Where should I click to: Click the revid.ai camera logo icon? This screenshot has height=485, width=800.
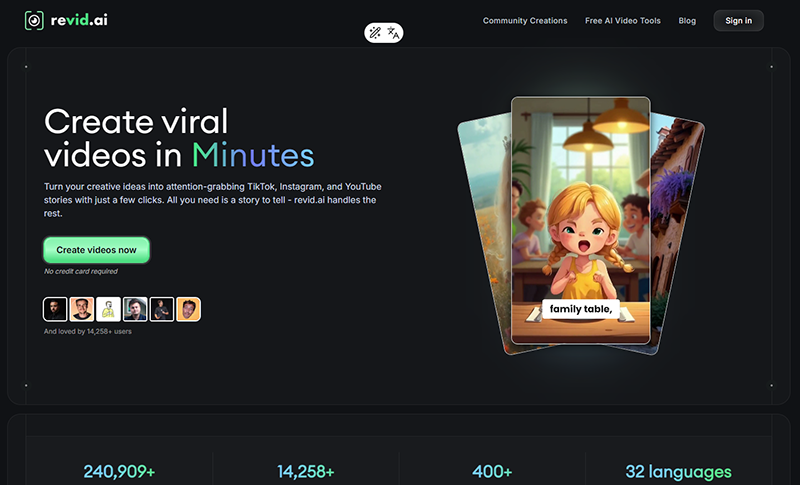(x=34, y=20)
